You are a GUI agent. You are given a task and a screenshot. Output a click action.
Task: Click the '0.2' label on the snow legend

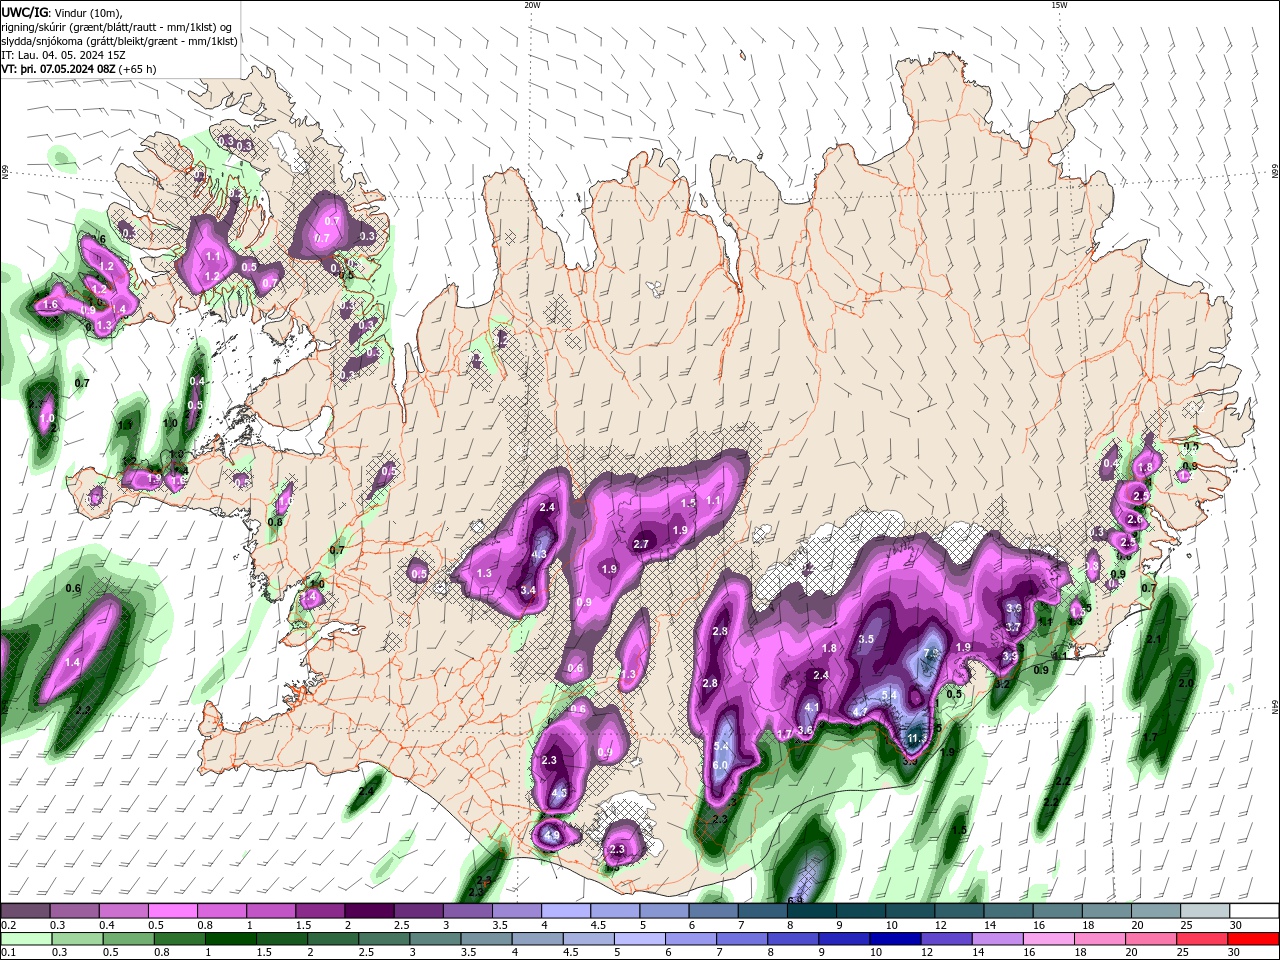[8, 925]
